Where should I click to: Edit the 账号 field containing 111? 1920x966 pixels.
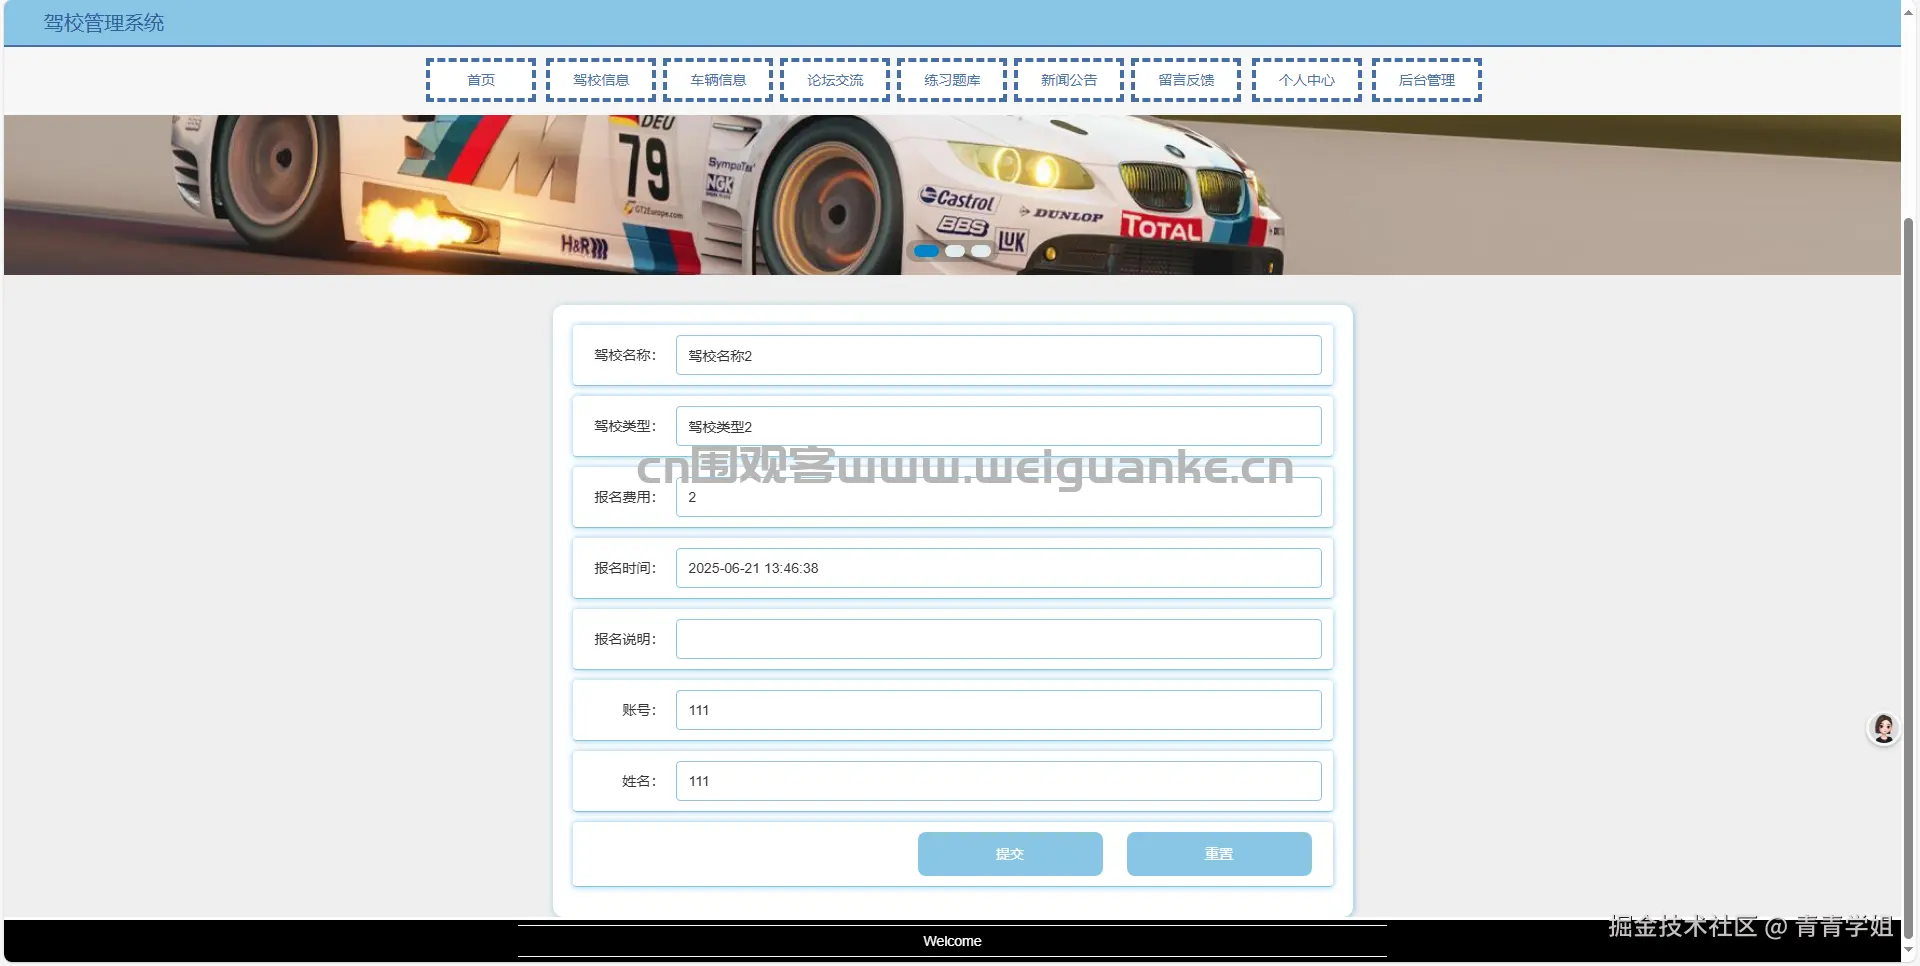997,709
